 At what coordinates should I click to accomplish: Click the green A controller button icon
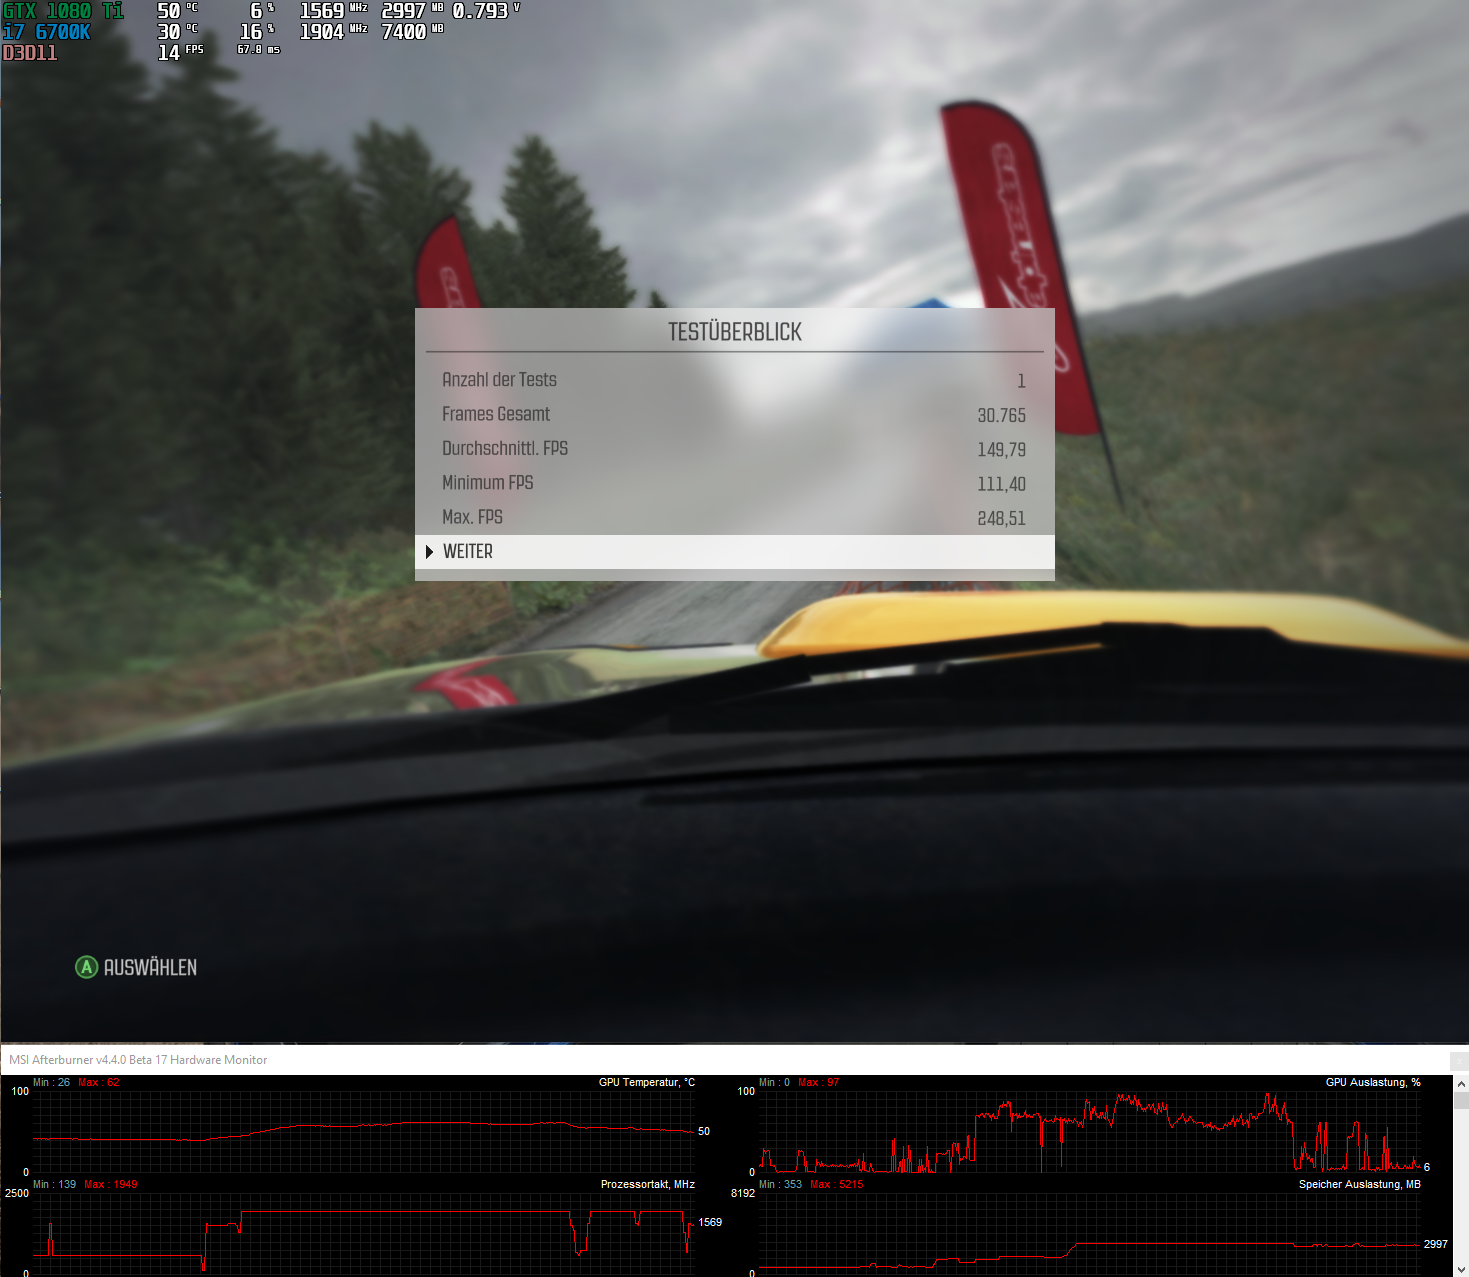click(87, 967)
